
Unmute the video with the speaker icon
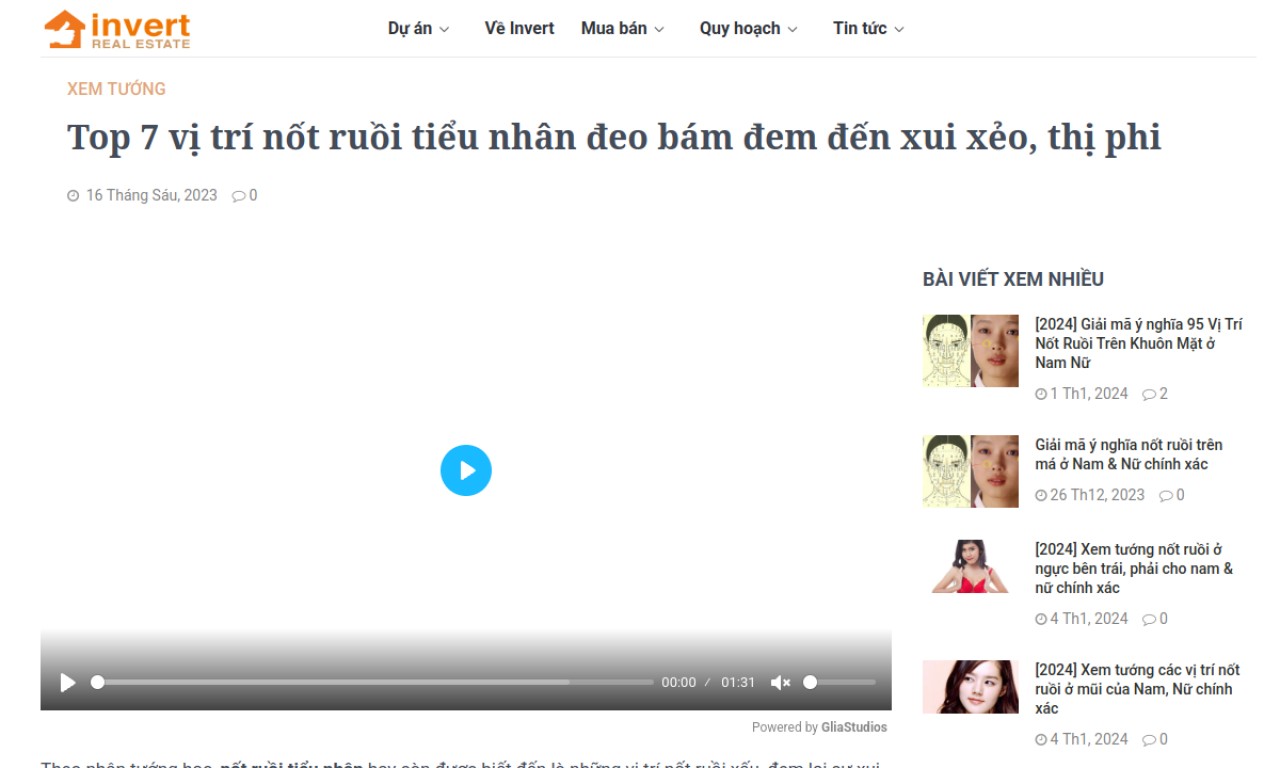[x=780, y=682]
